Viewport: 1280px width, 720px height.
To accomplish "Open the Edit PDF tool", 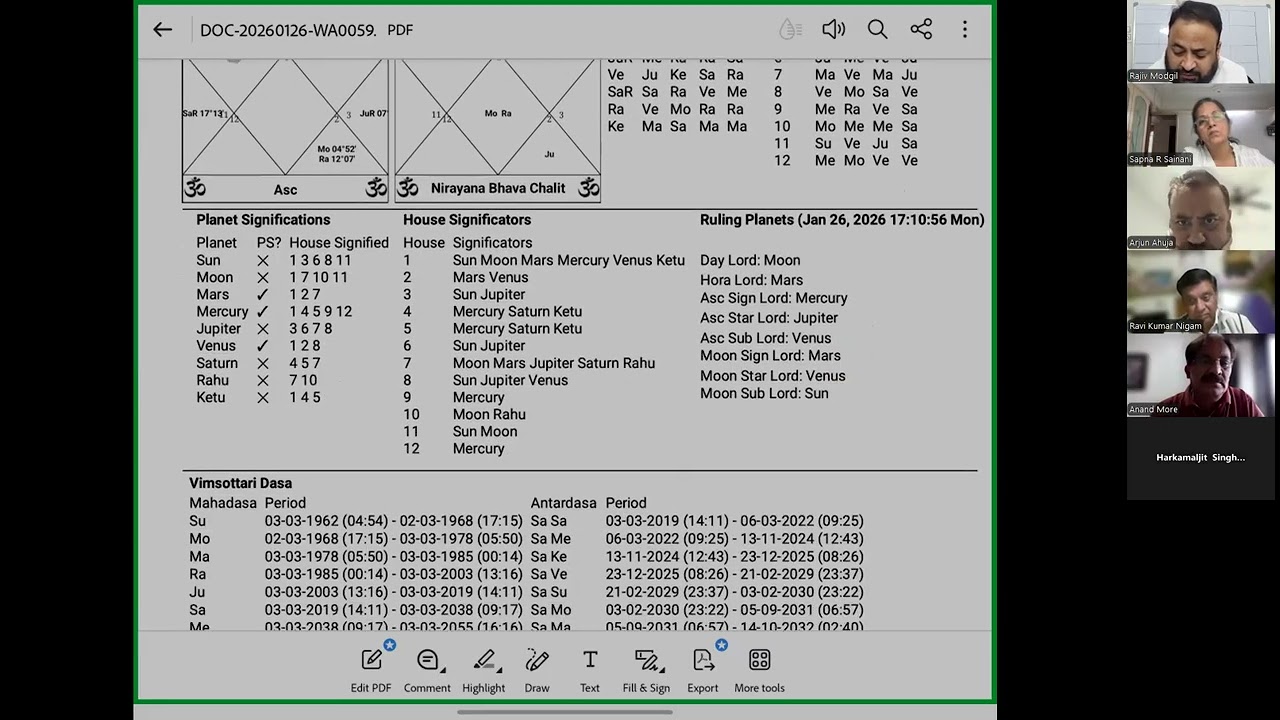I will click(x=371, y=669).
